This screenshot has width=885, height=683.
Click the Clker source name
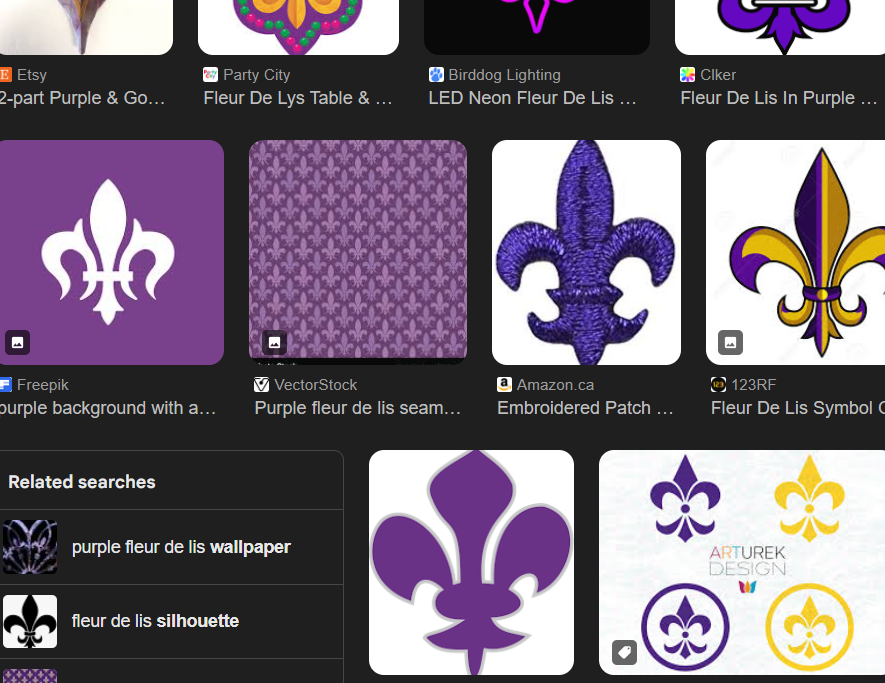pos(718,75)
